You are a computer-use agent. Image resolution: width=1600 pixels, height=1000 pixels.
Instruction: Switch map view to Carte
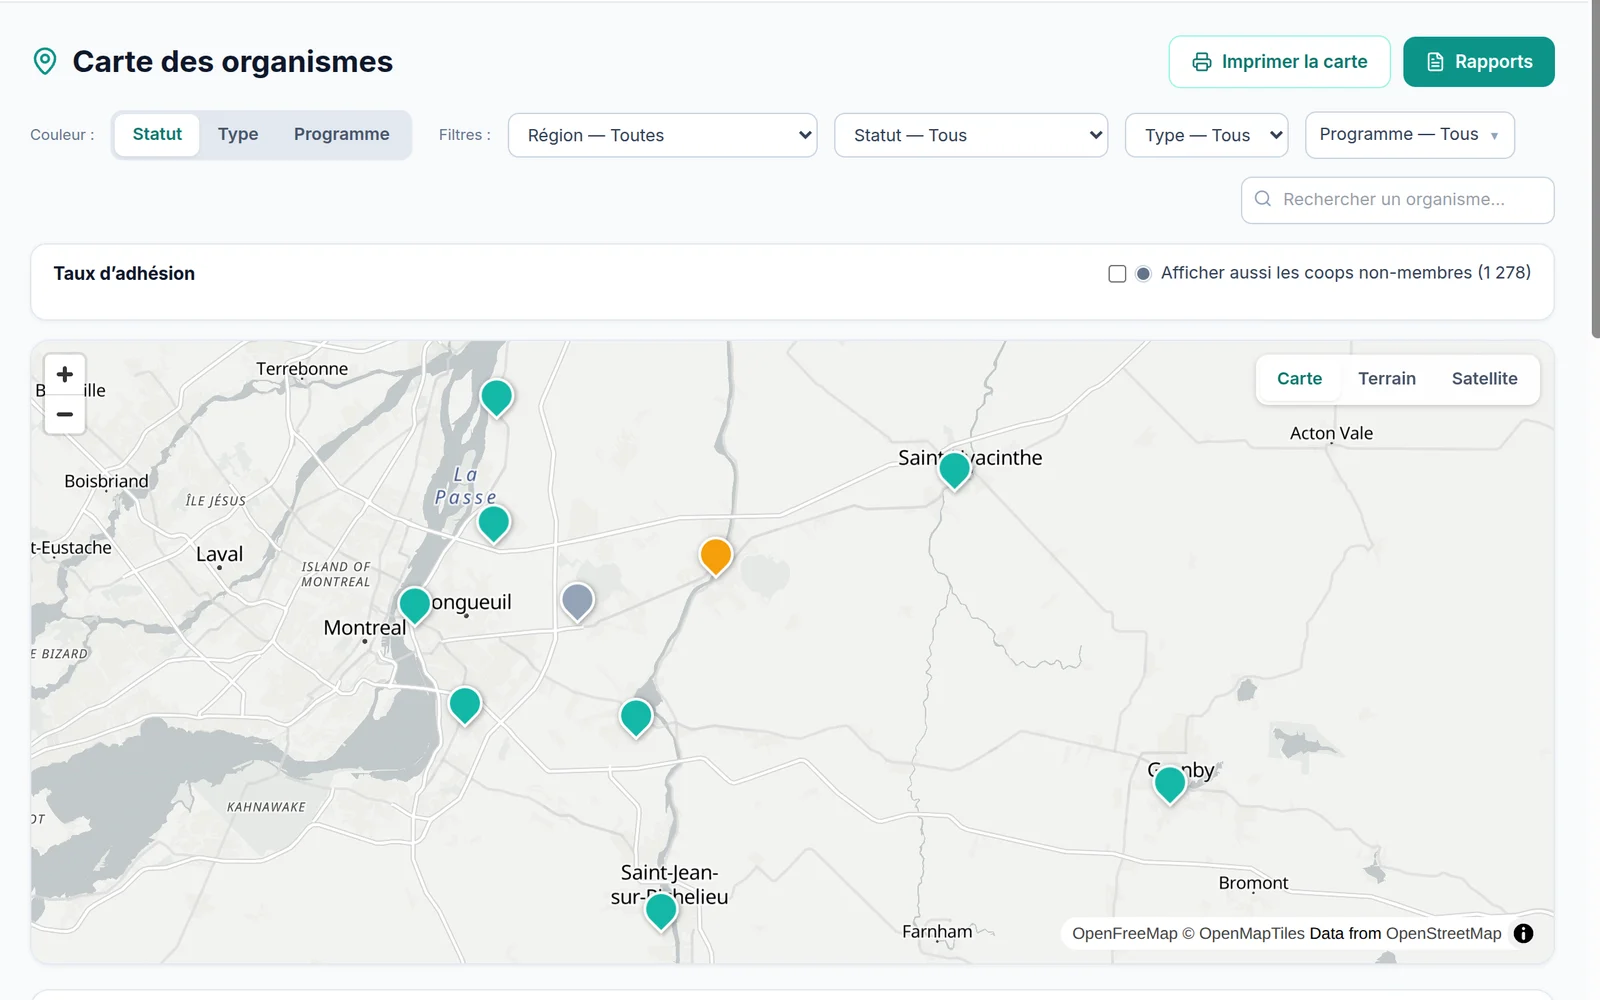click(x=1299, y=379)
